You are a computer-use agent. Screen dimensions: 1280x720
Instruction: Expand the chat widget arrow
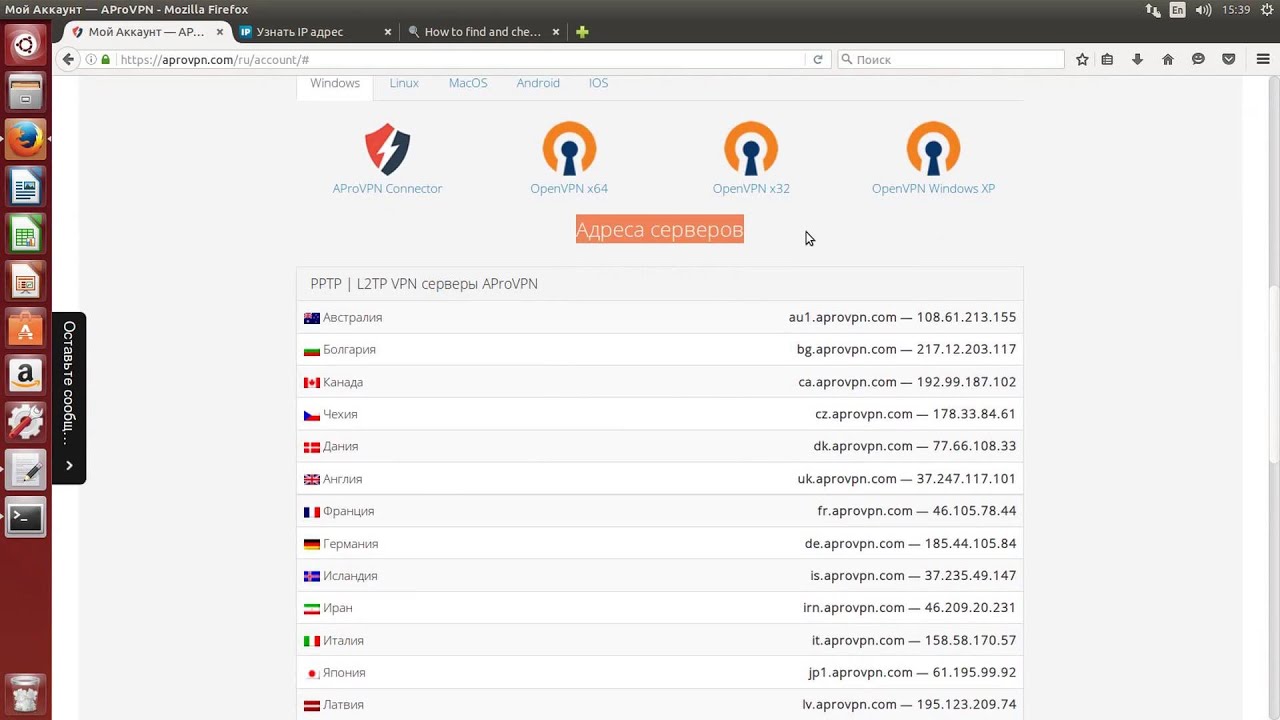[69, 465]
